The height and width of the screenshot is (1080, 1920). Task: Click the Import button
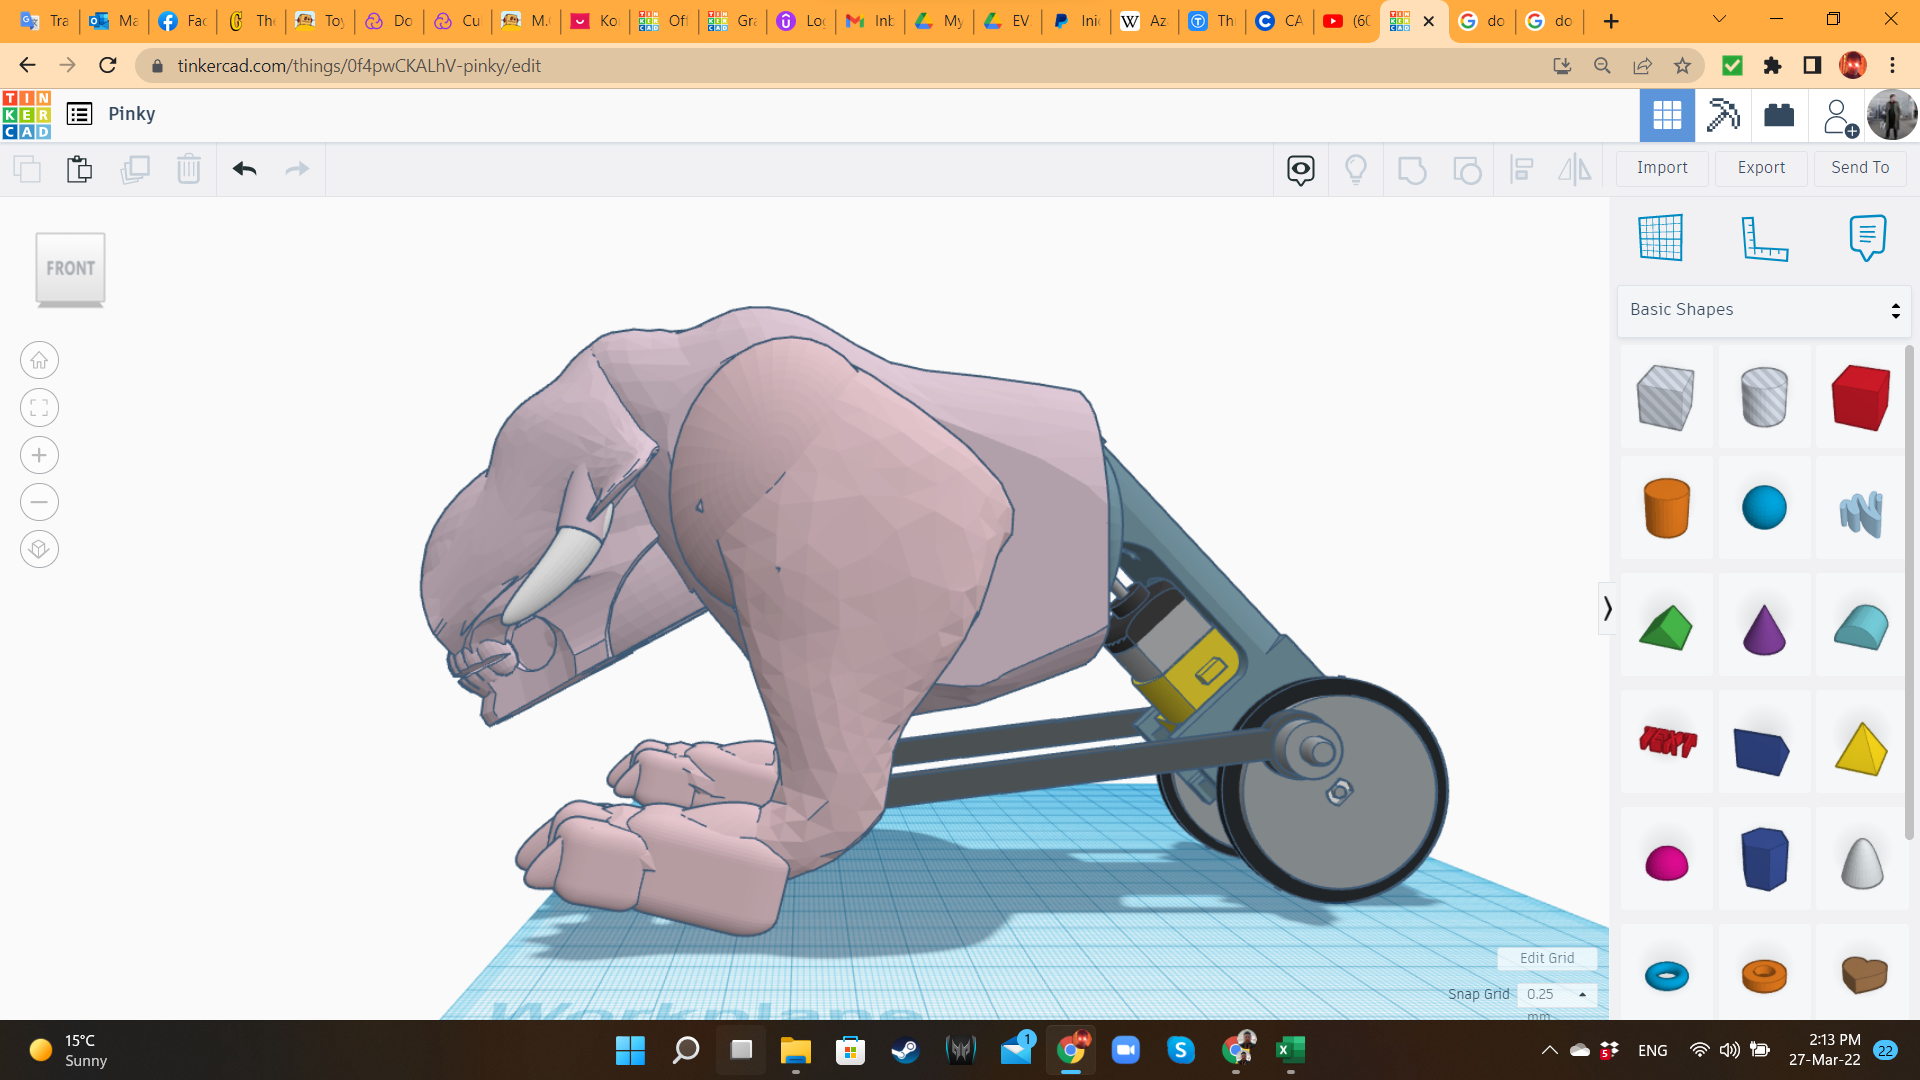click(x=1662, y=168)
